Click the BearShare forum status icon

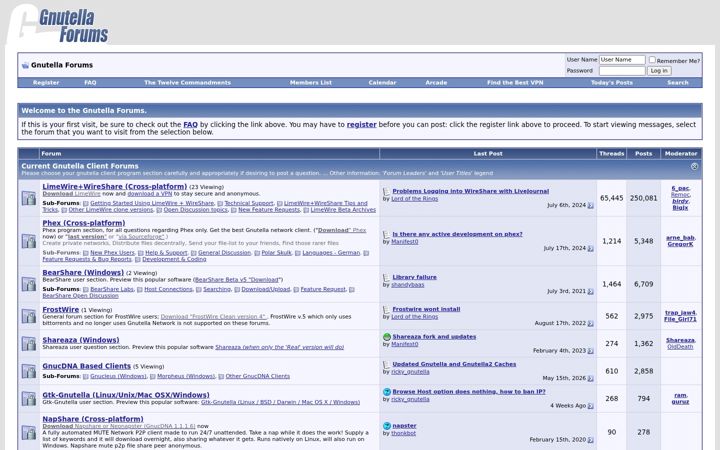(x=28, y=284)
